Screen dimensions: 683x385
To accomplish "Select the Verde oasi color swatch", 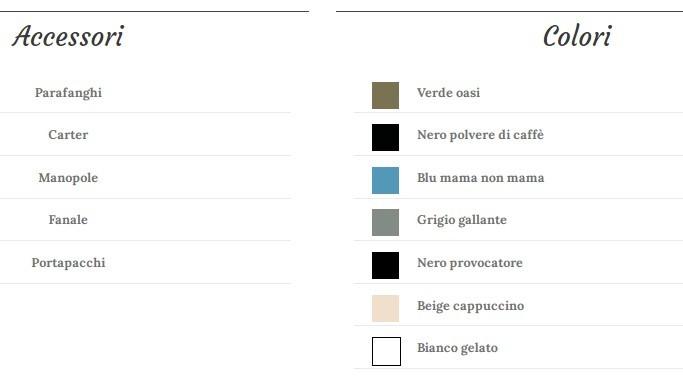I will 385,95.
